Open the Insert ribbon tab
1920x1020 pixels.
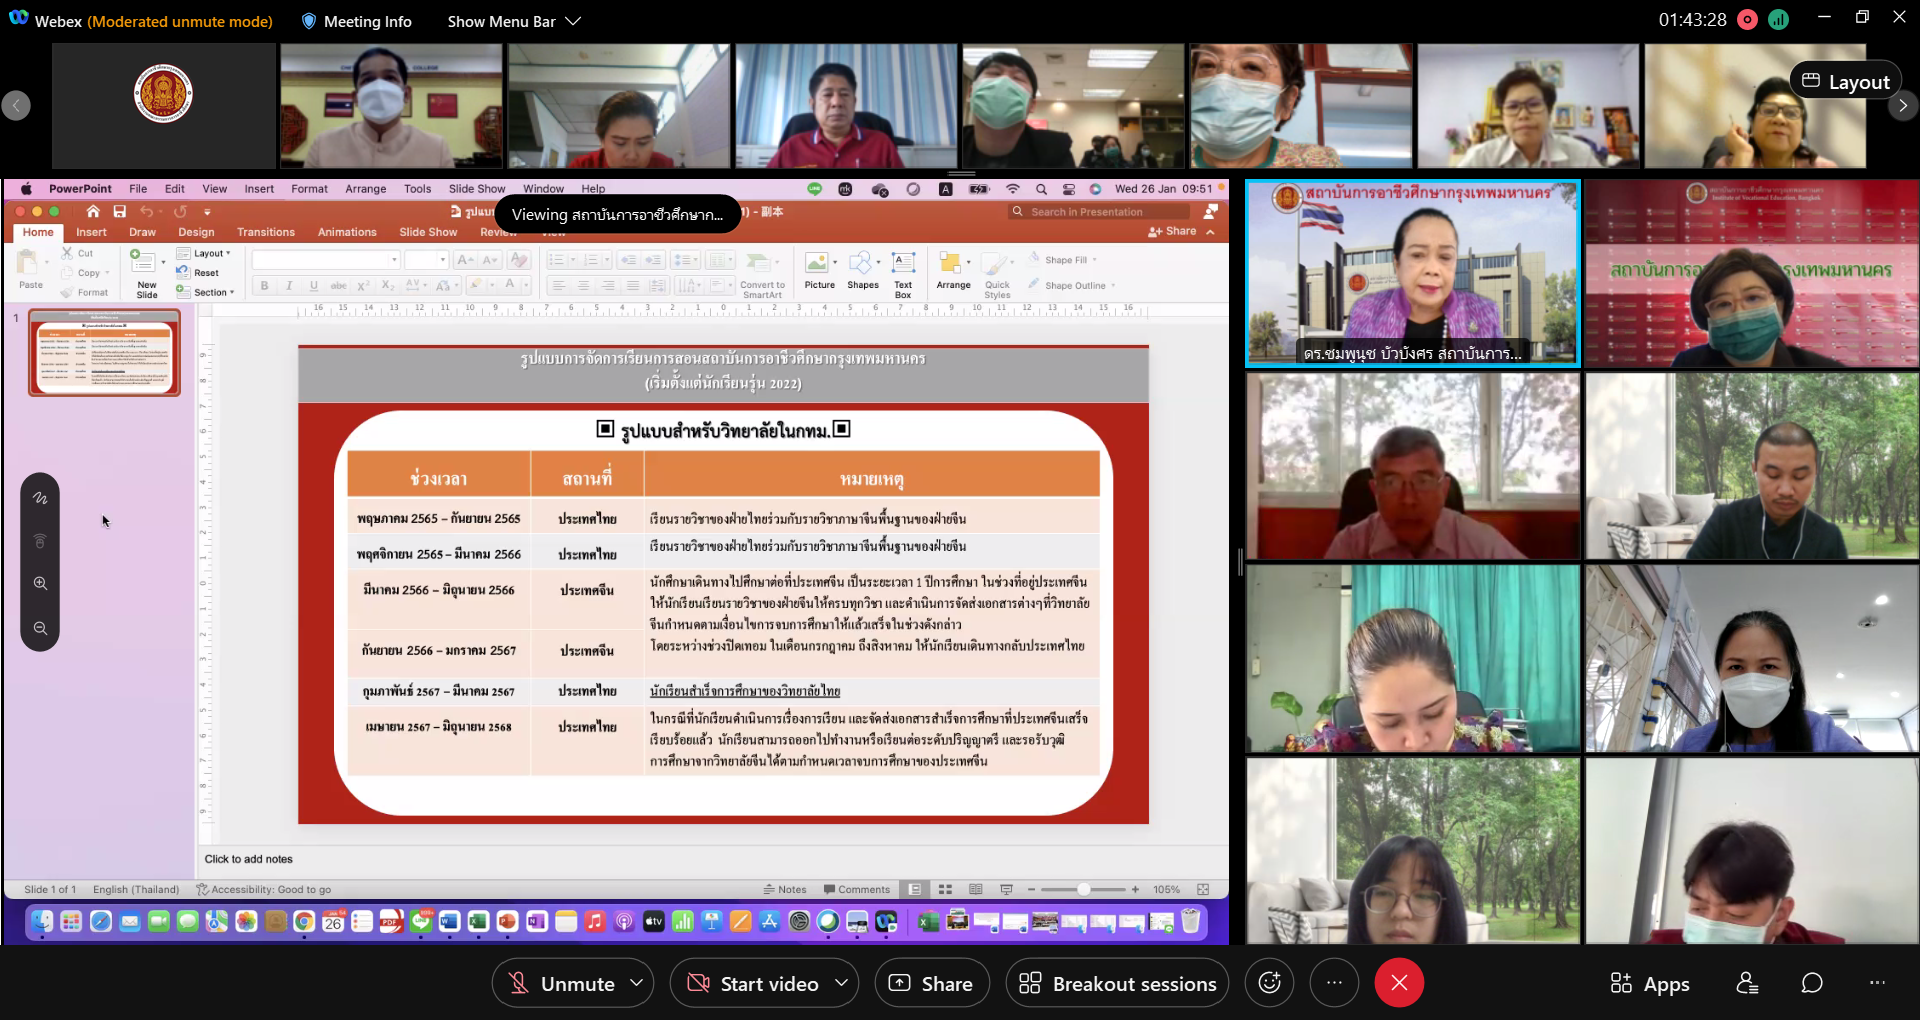click(x=91, y=232)
